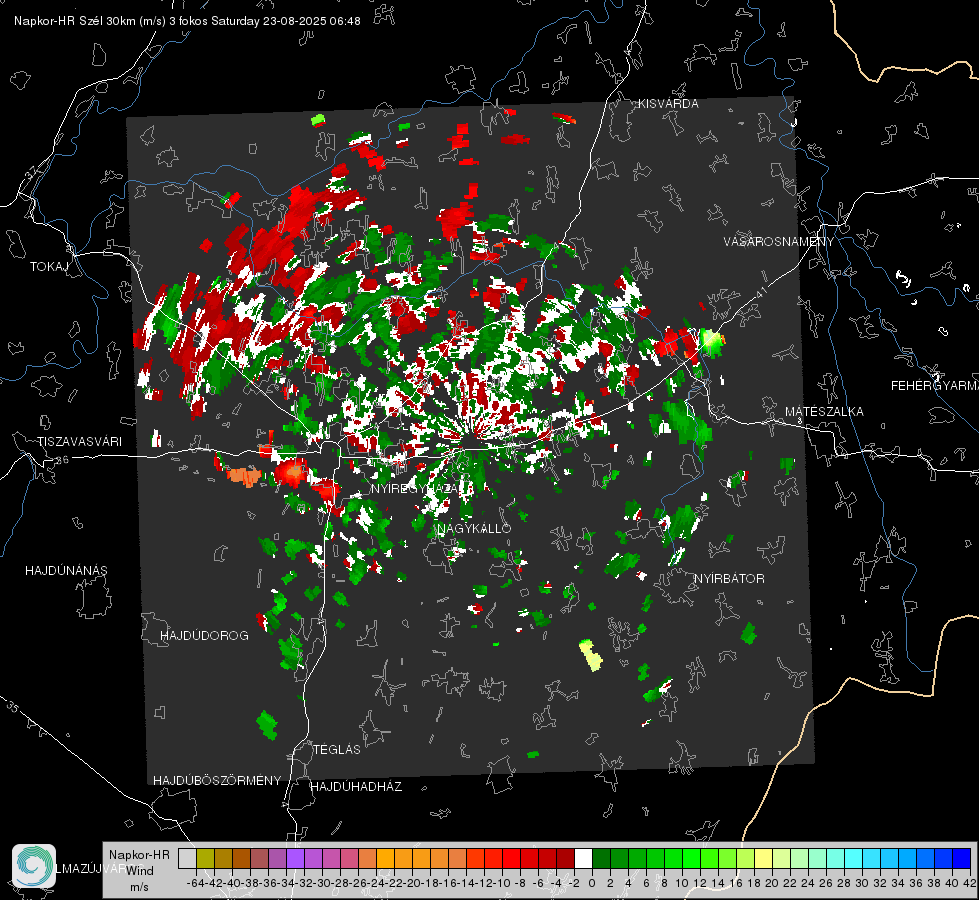Select the cyan swatch between 28 and 30

pyautogui.click(x=853, y=859)
